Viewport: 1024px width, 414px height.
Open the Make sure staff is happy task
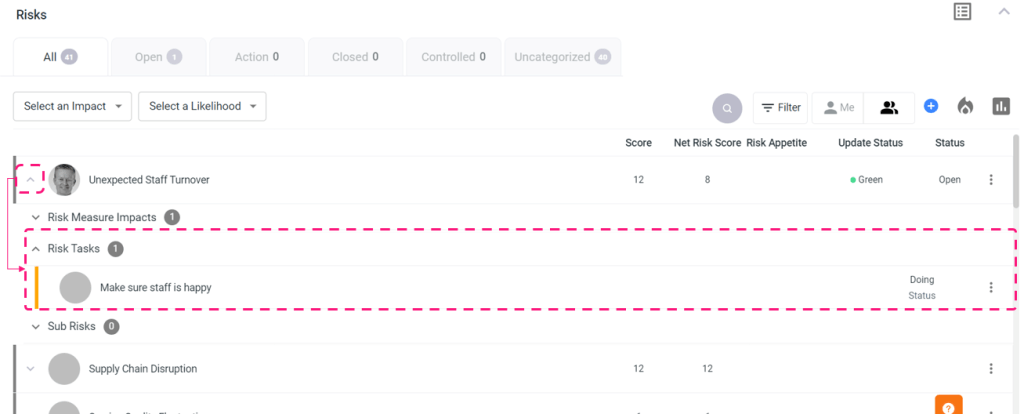point(155,288)
